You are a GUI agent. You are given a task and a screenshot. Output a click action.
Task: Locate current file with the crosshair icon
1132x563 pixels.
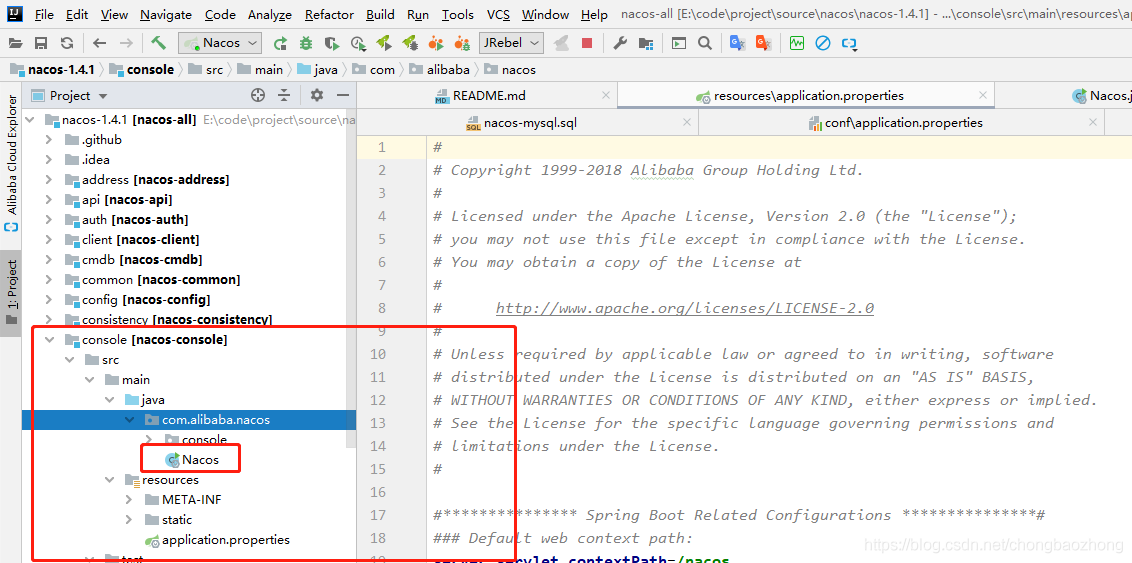tap(258, 95)
